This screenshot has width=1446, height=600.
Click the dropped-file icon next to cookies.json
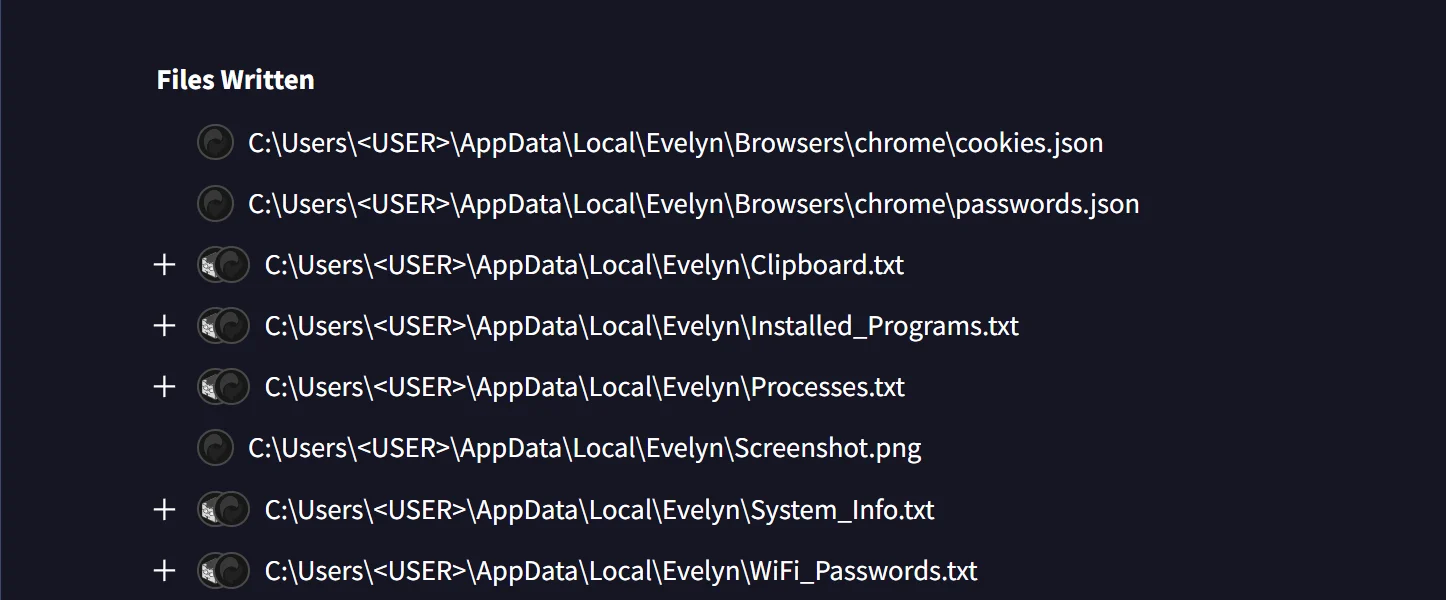click(x=215, y=143)
